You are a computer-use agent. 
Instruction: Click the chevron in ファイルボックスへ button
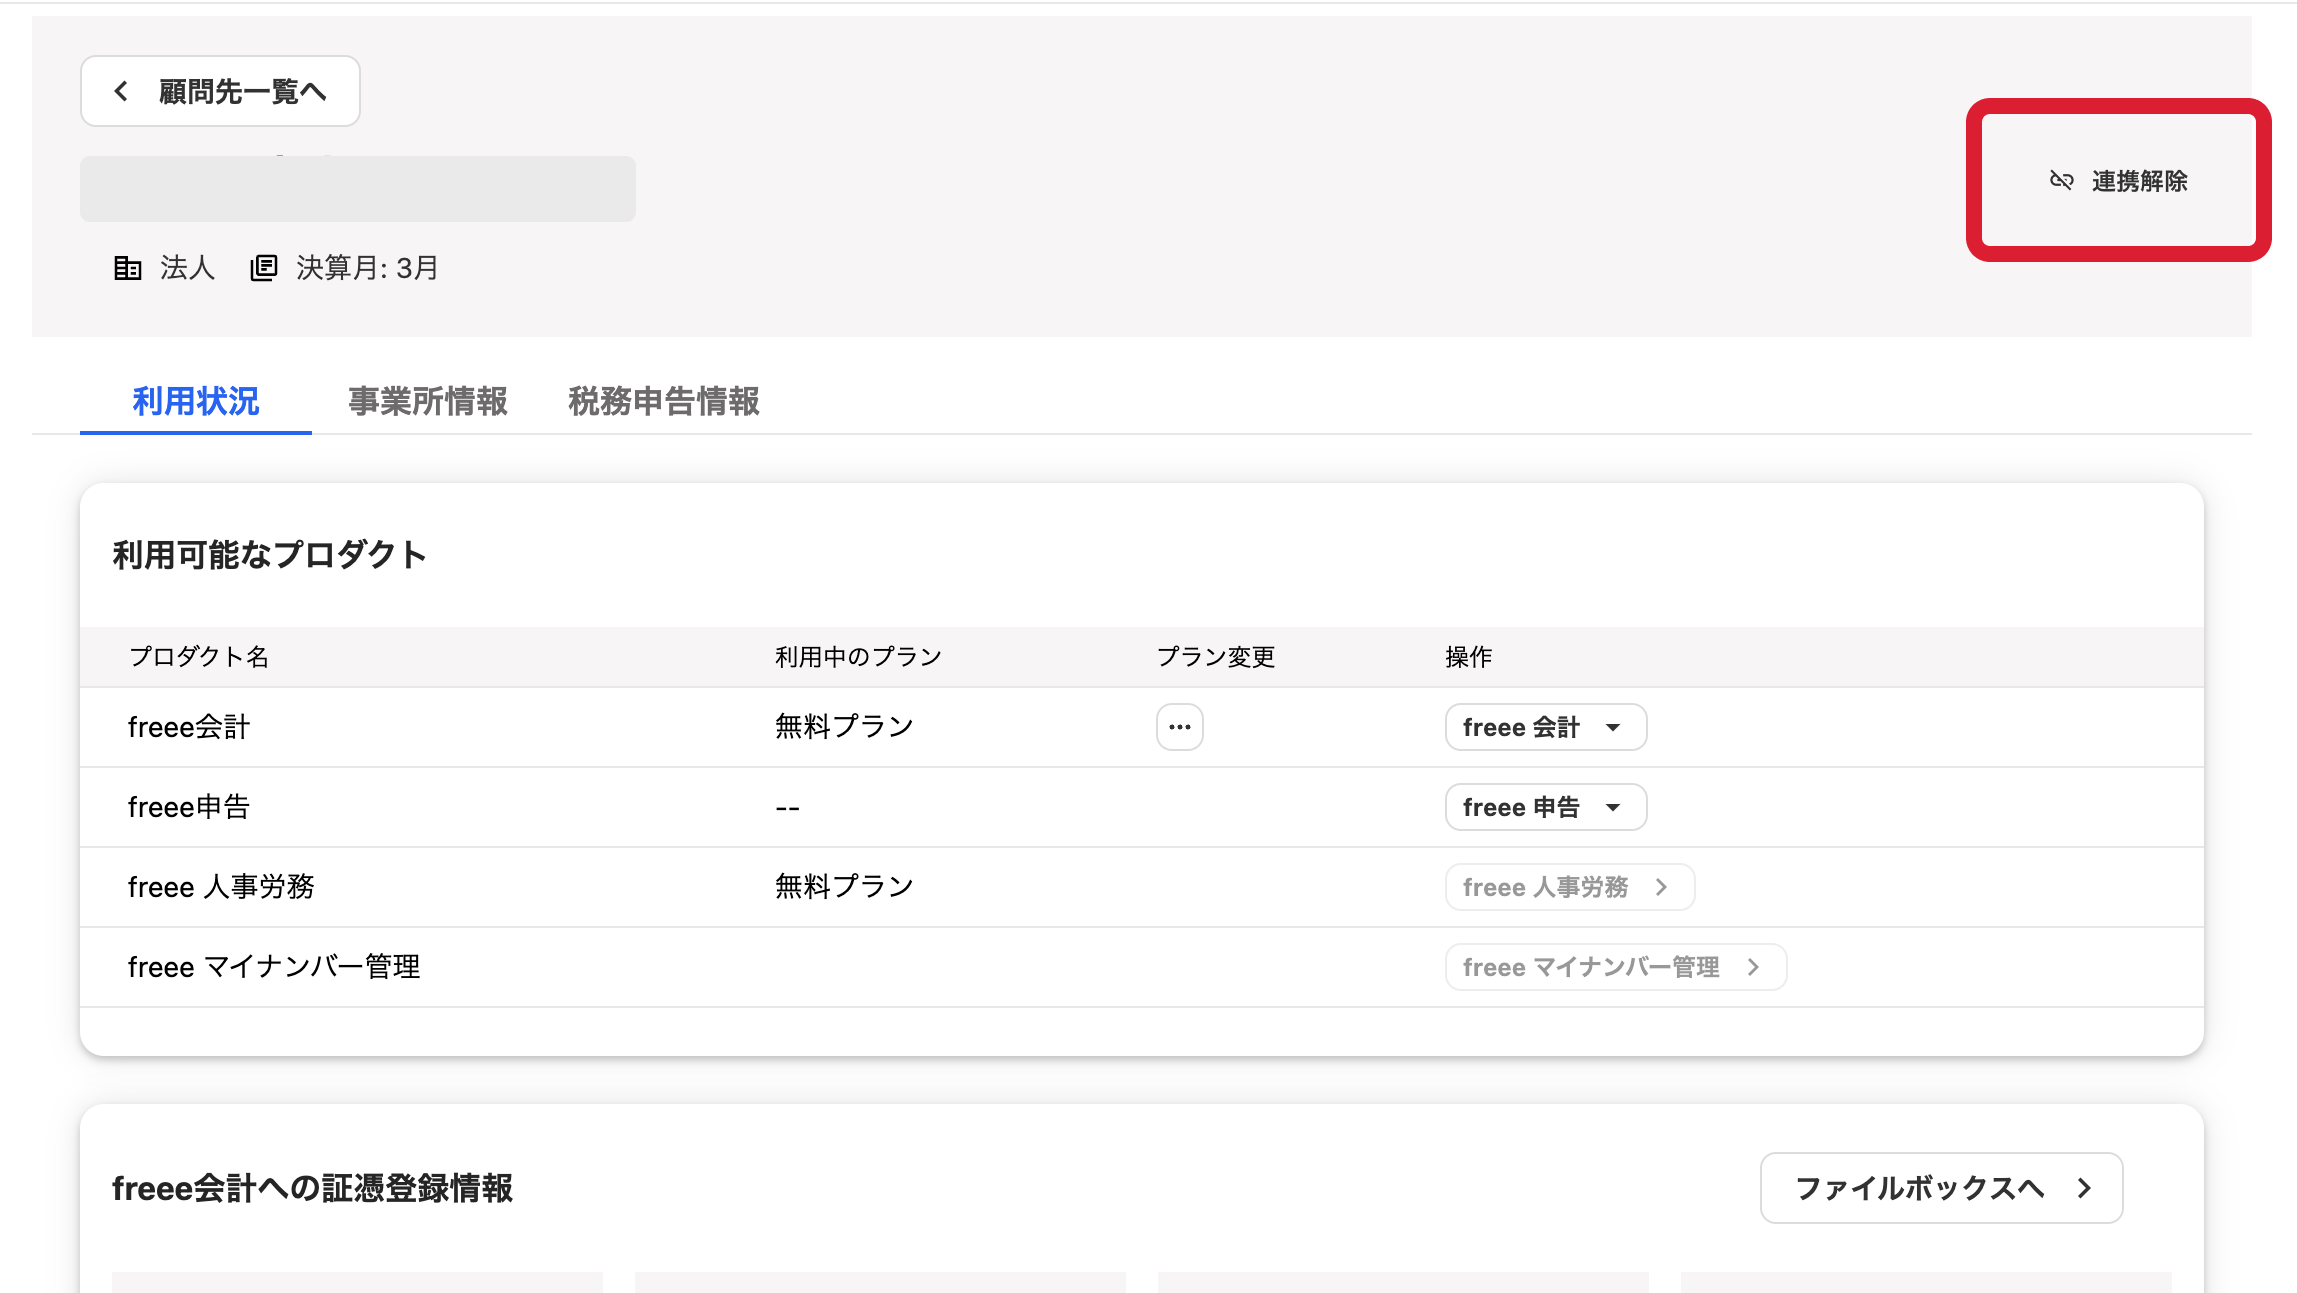pos(2084,1188)
